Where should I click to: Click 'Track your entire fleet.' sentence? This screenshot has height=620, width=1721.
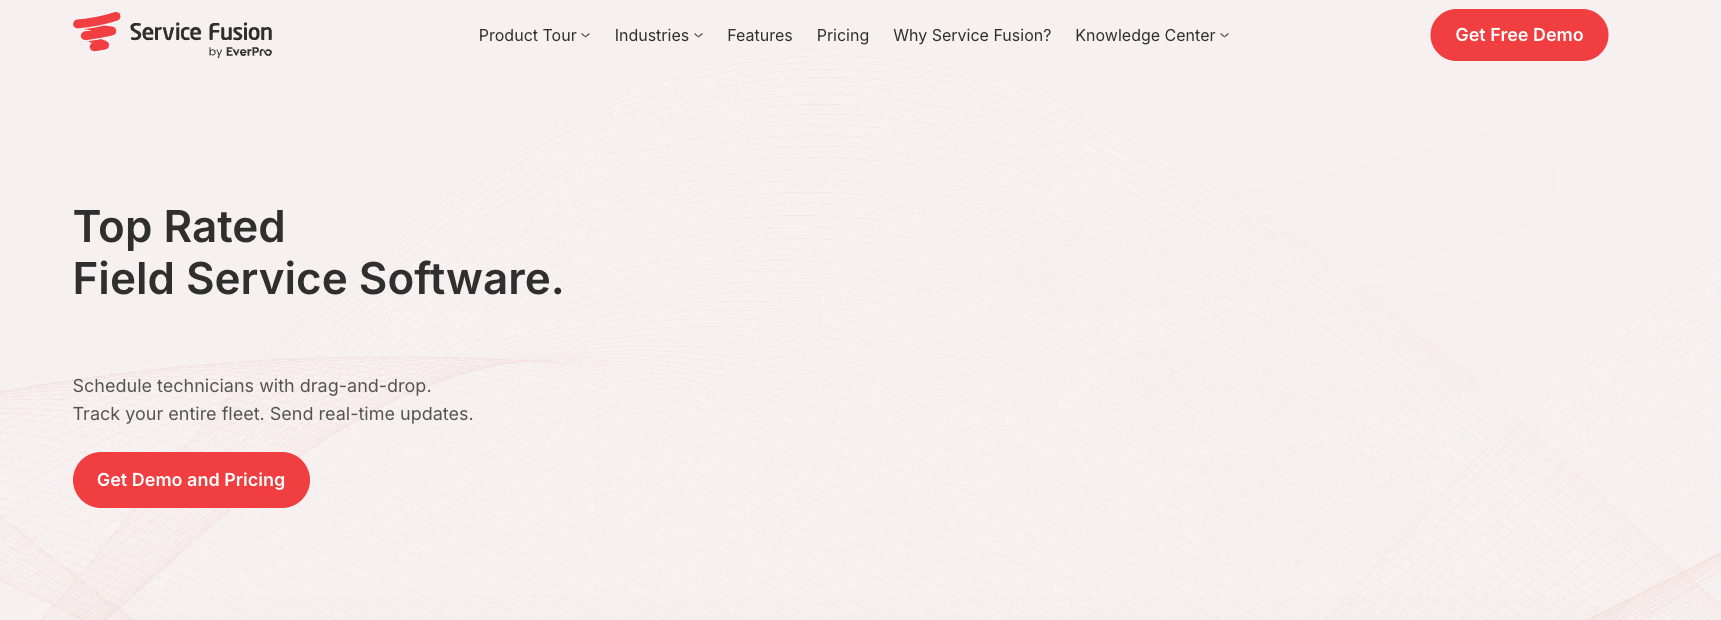coord(169,414)
